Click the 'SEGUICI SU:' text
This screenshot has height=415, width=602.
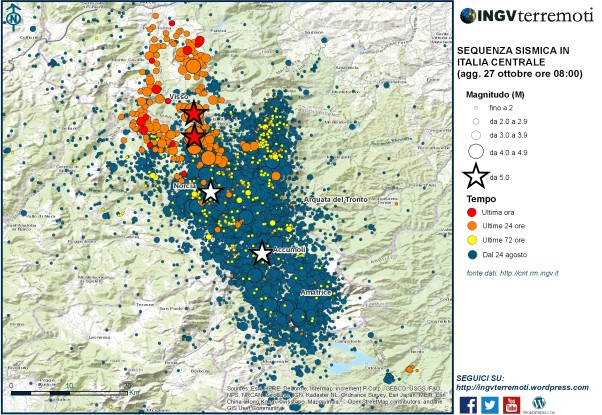point(480,378)
